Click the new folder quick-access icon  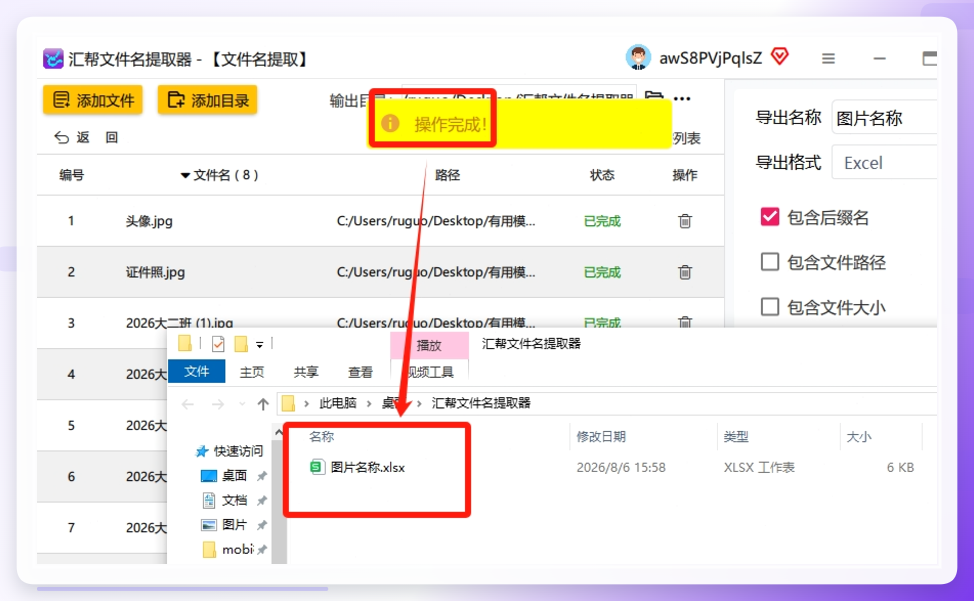[241, 343]
